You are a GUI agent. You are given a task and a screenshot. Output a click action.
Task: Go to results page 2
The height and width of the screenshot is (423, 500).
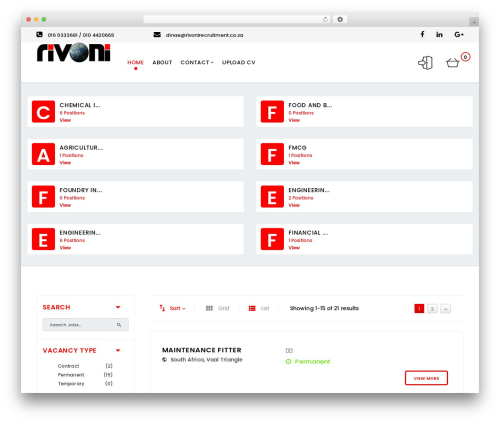(432, 309)
